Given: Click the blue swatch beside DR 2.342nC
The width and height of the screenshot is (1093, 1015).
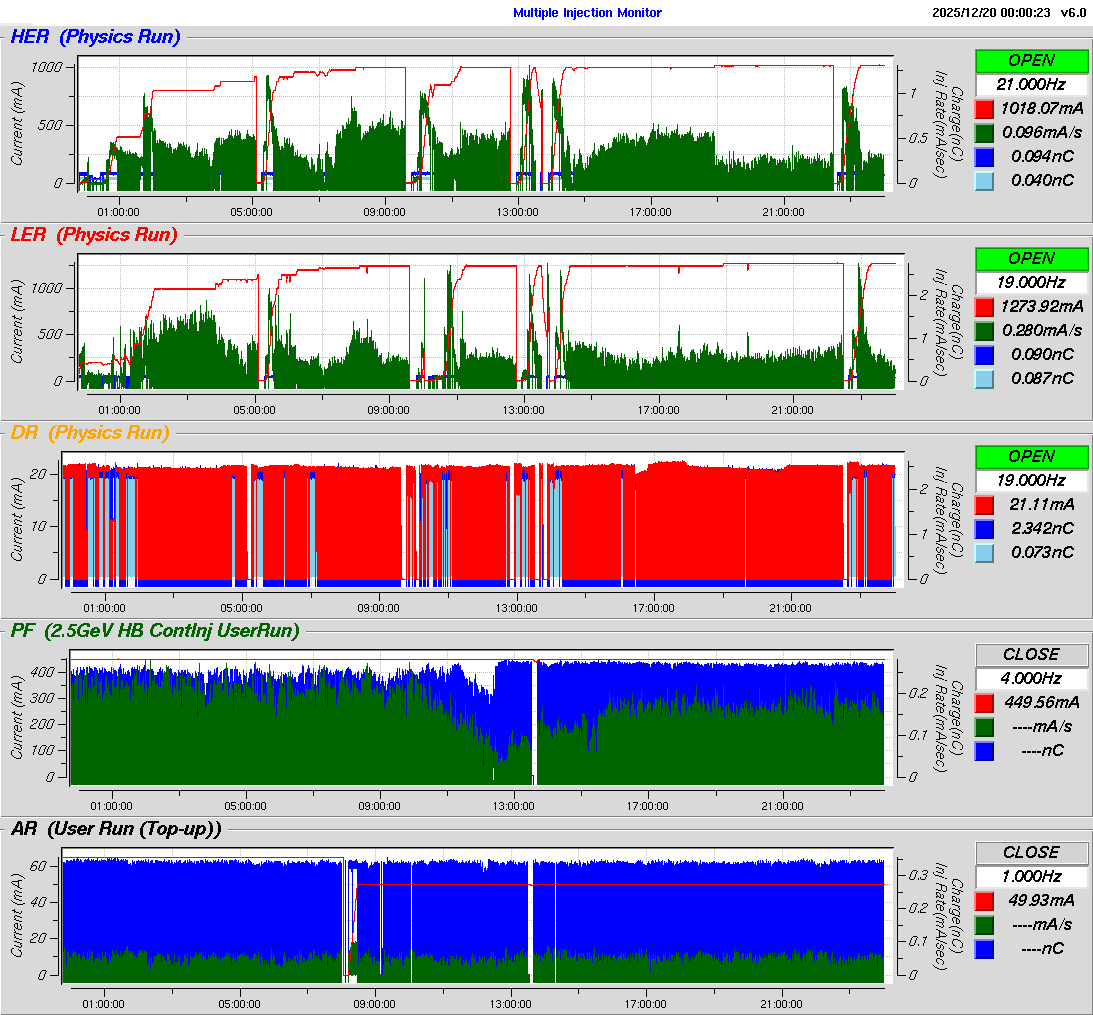Looking at the screenshot, I should click(984, 528).
